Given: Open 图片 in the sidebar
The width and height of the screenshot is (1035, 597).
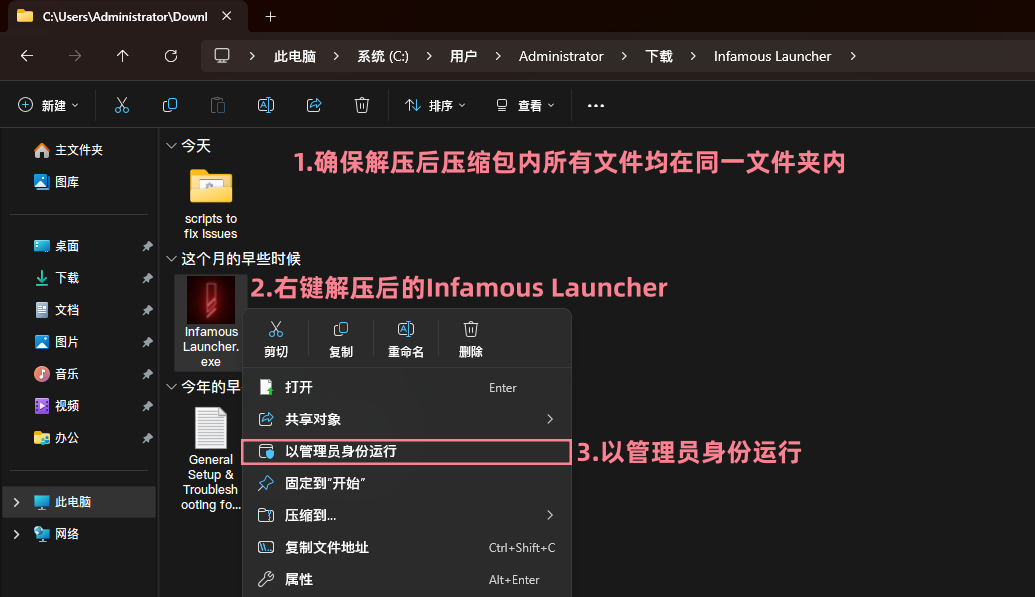Looking at the screenshot, I should click(x=56, y=341).
